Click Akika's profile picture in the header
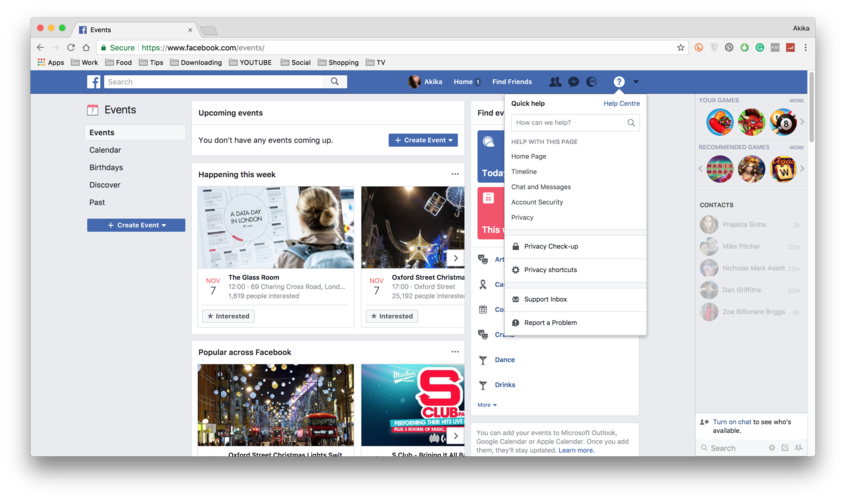 pos(414,81)
